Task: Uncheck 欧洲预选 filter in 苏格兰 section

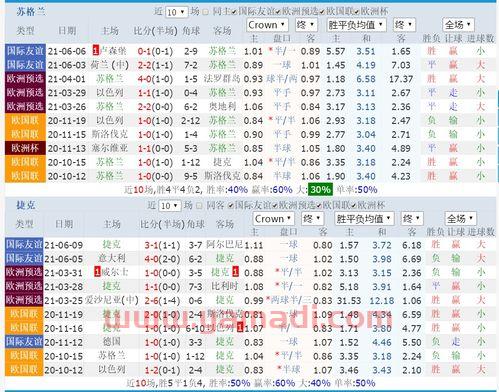Action: click(278, 12)
